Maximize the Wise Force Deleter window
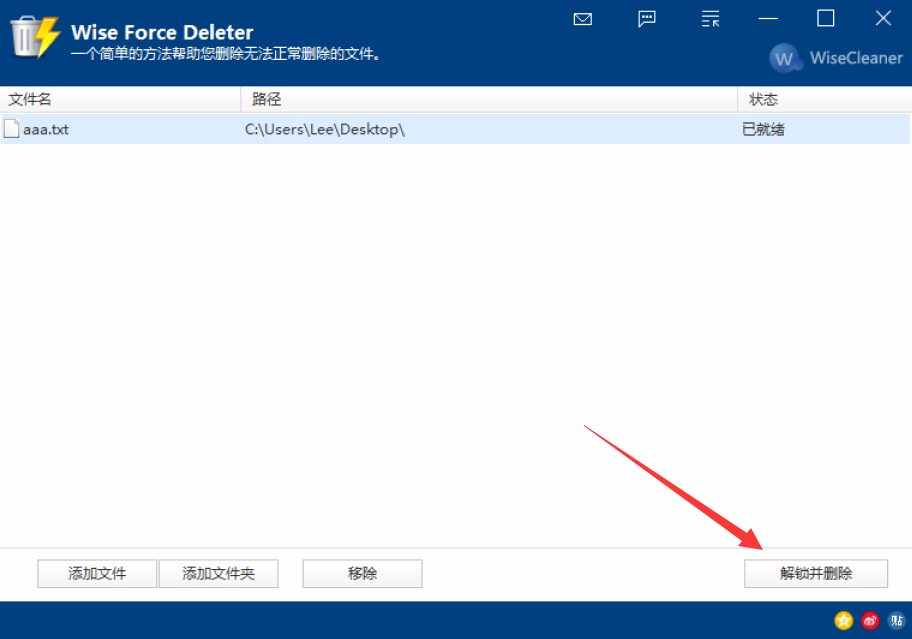Image resolution: width=912 pixels, height=639 pixels. [x=825, y=19]
